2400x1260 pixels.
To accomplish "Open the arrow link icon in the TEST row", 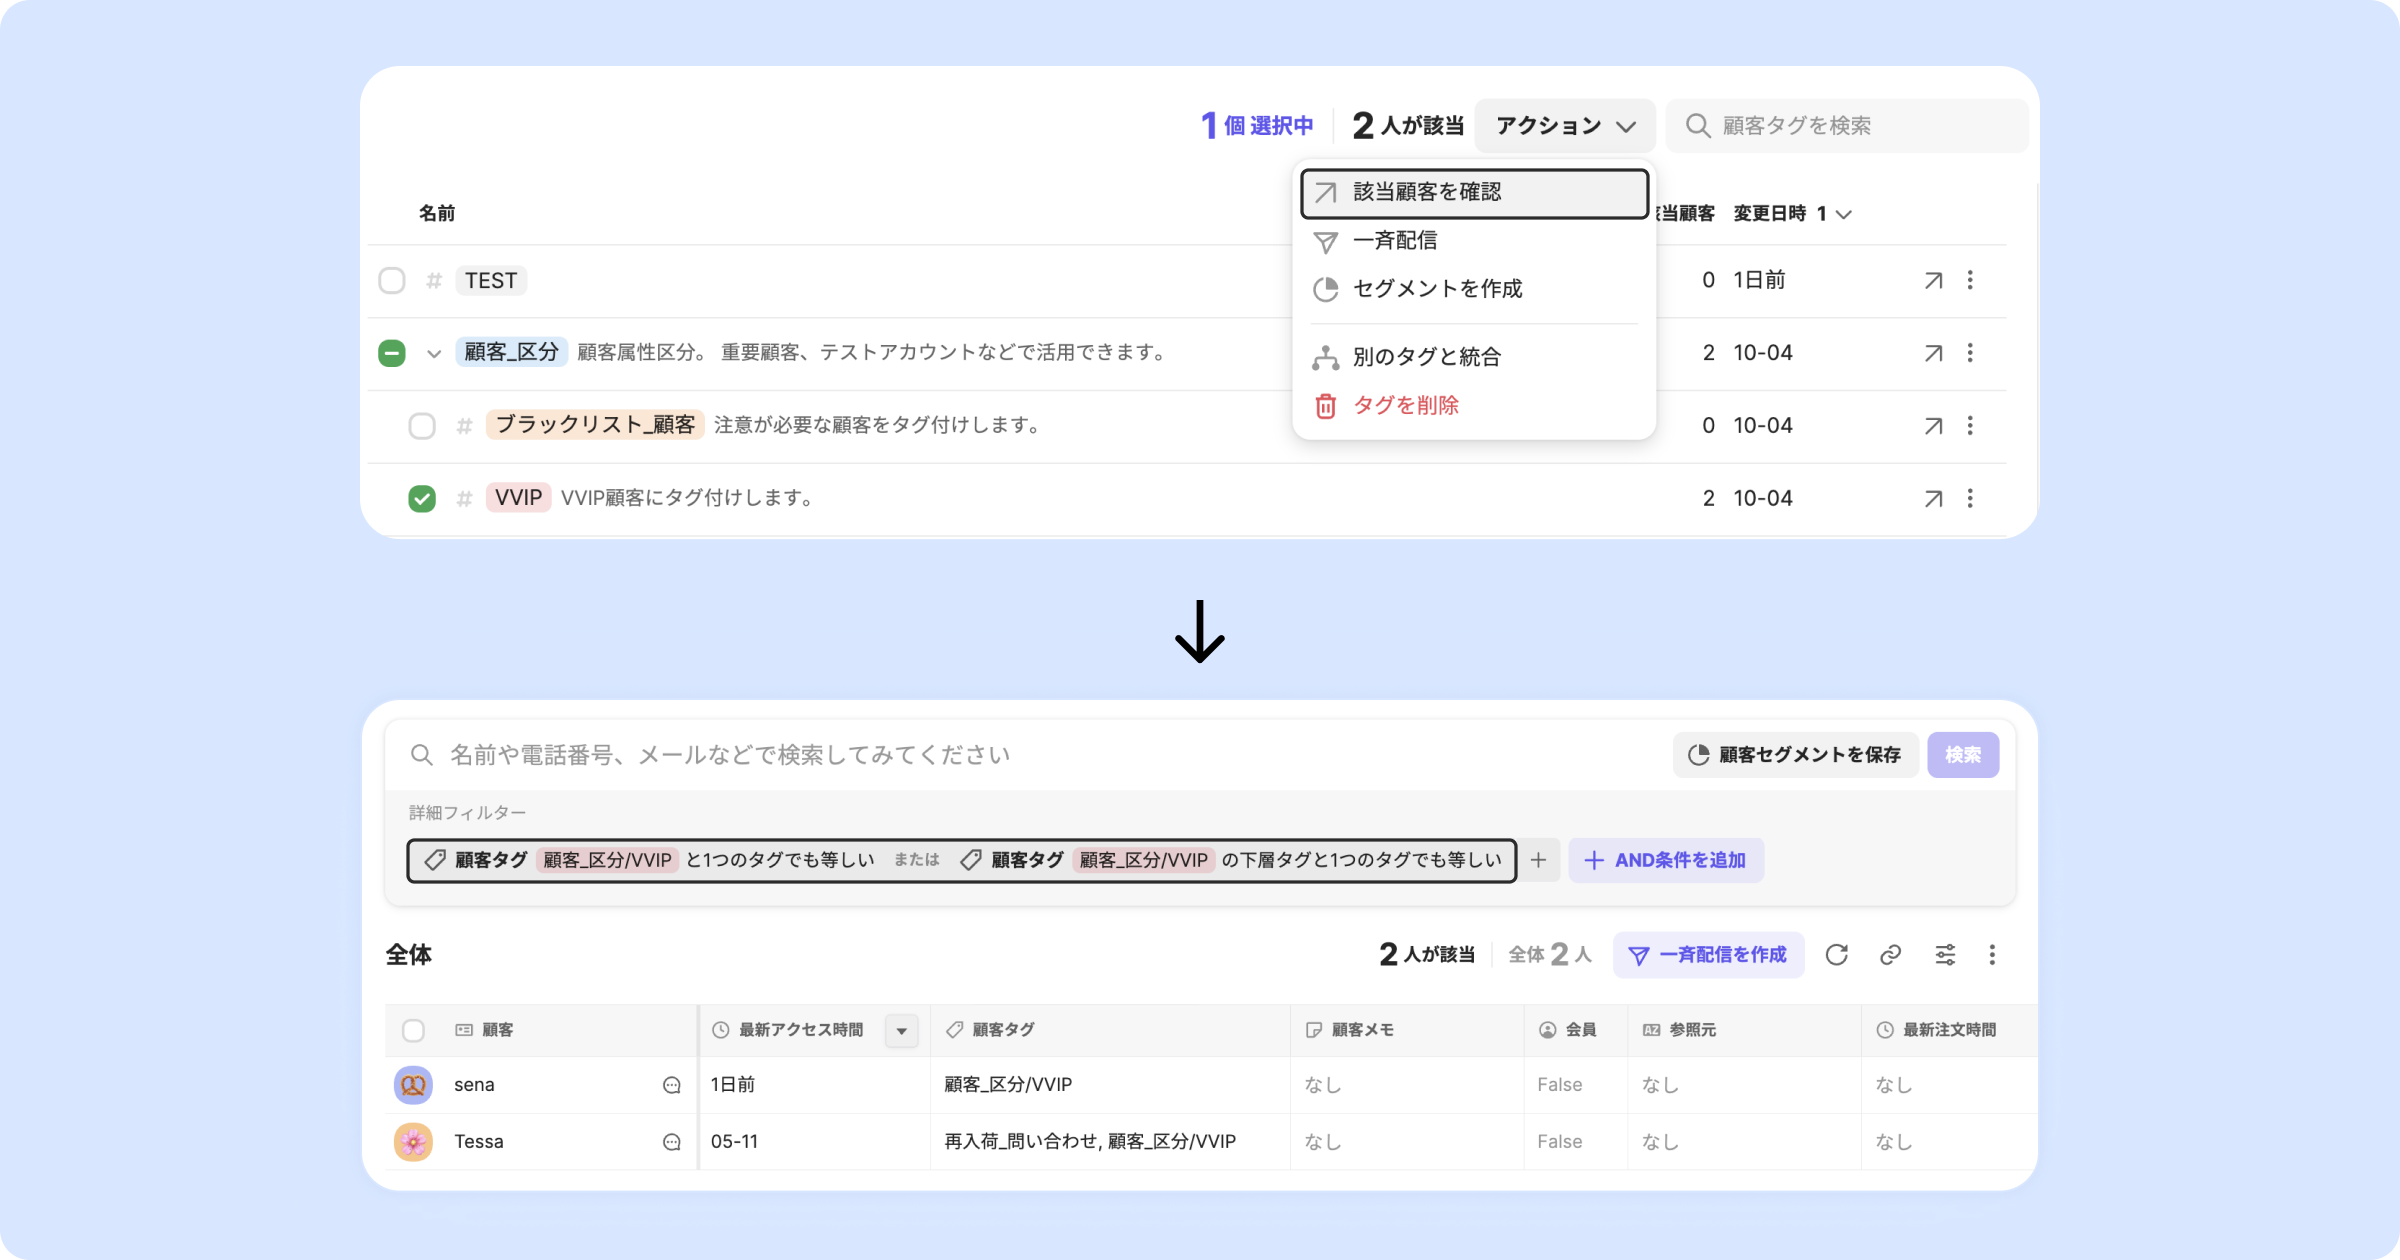I will click(1933, 281).
